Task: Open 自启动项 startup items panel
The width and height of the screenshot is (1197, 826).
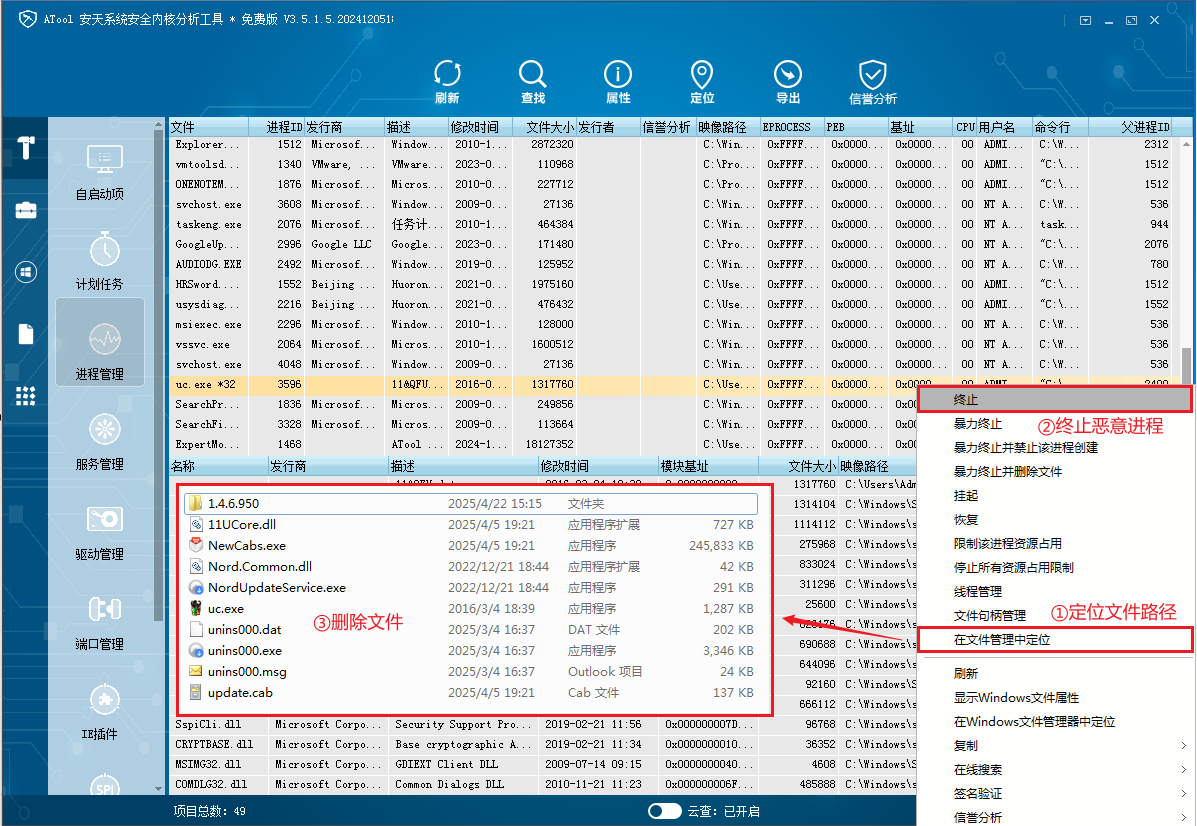Action: (100, 173)
